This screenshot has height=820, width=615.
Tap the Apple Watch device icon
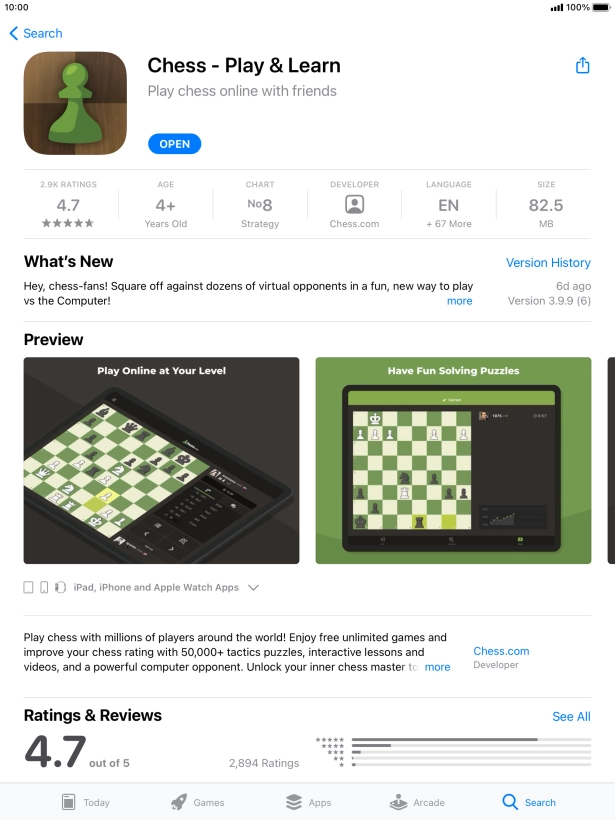pos(60,587)
